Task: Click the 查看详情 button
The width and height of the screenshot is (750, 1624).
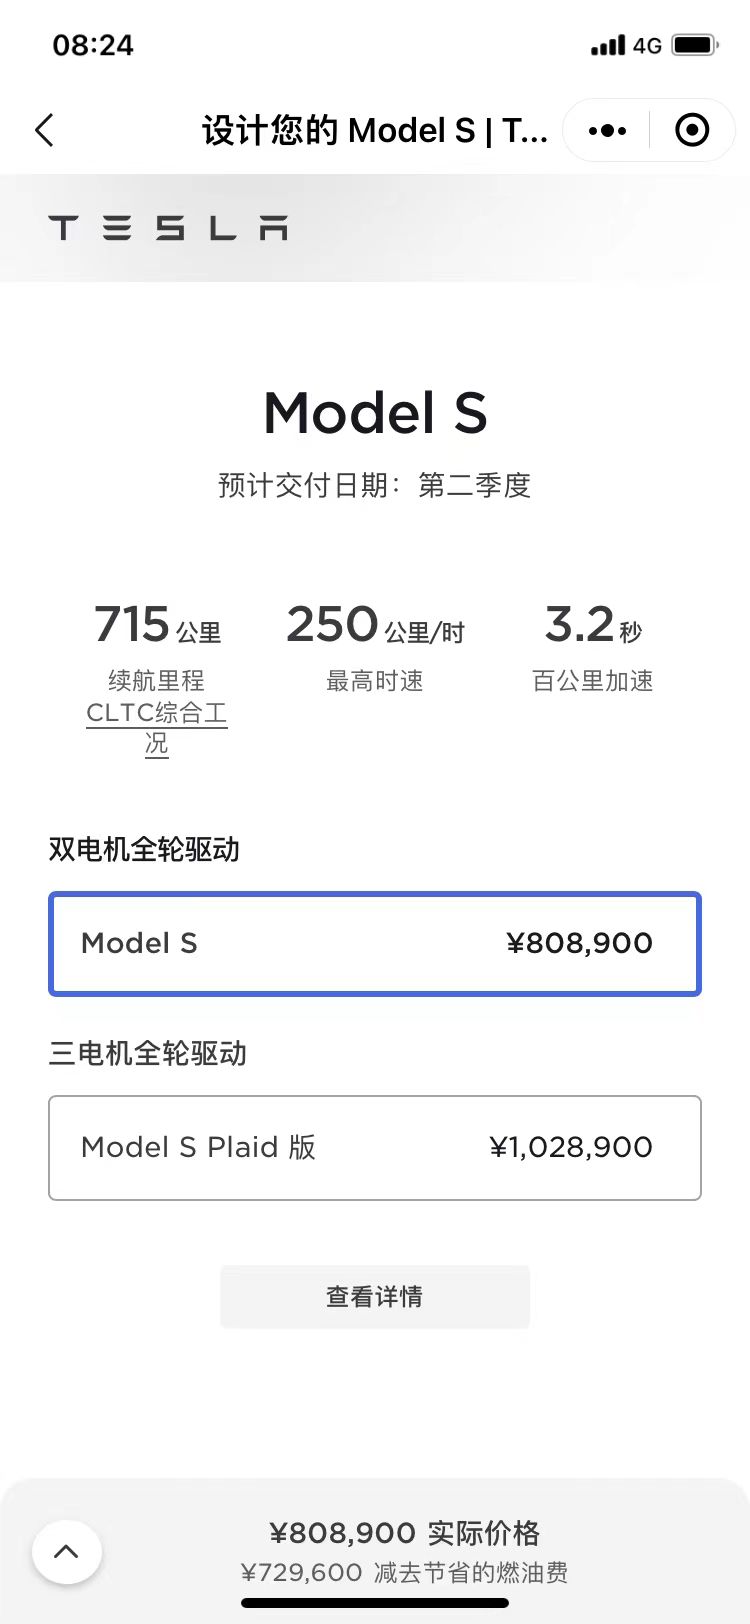Action: pos(375,1296)
